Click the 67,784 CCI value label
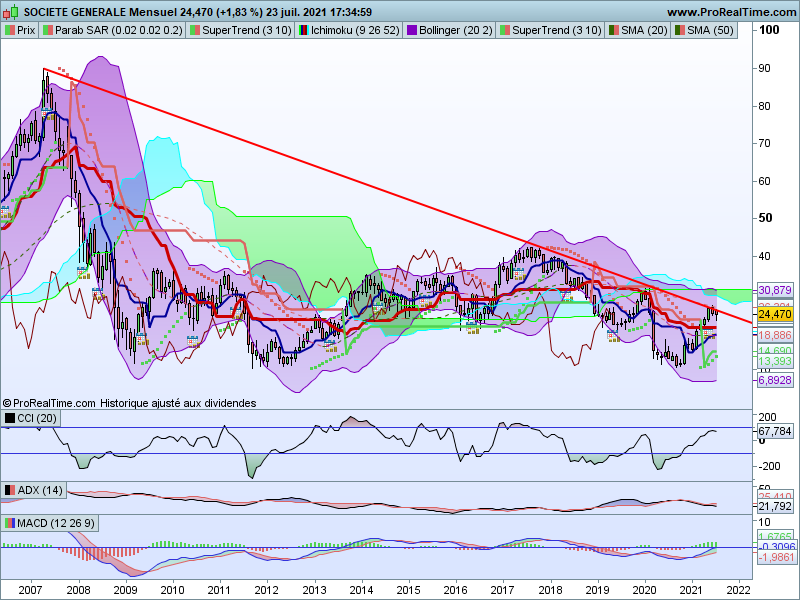The image size is (800, 600). 774,431
